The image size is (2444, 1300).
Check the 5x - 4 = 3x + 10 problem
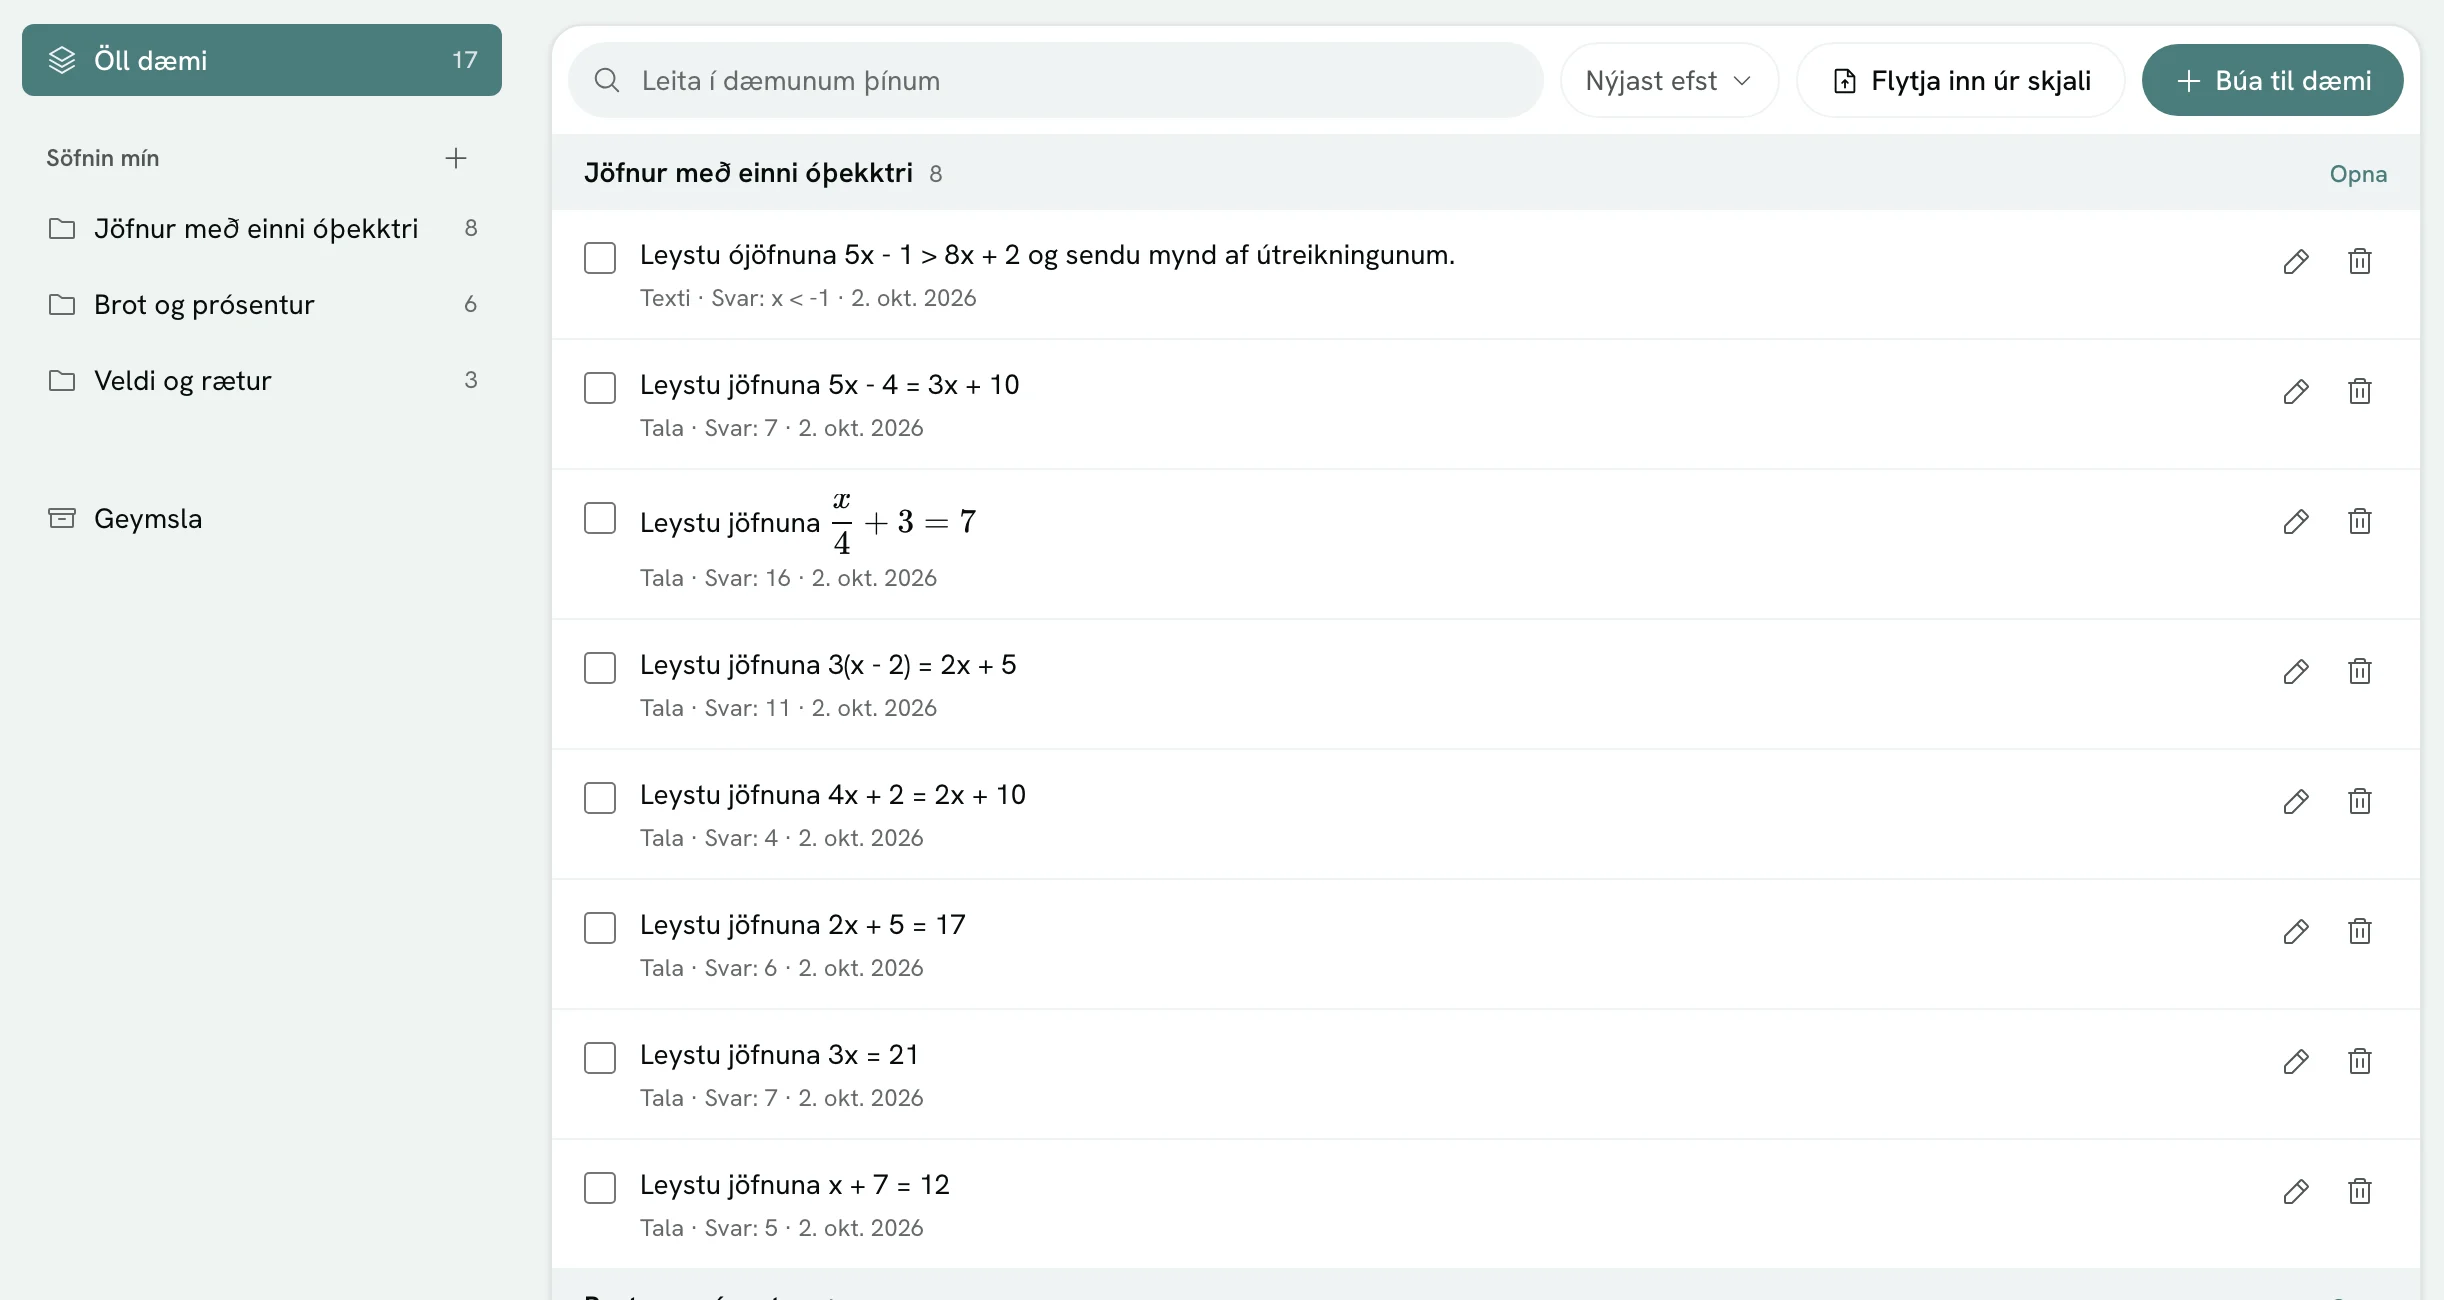[x=600, y=388]
